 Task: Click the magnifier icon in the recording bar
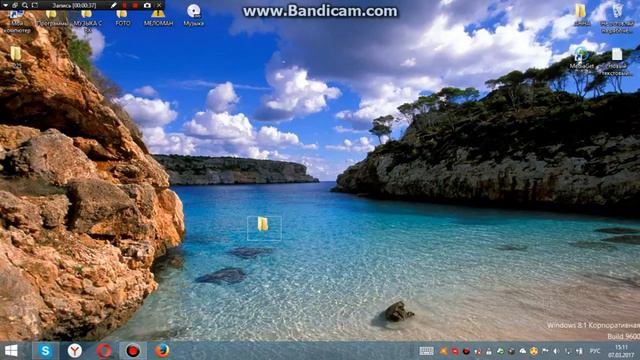click(25, 5)
